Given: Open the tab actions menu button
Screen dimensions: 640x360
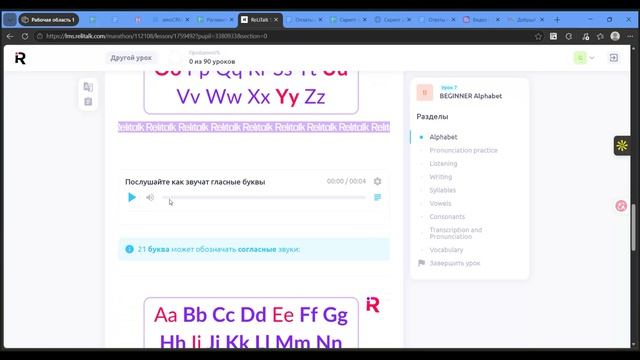Looking at the screenshot, I should (x=10, y=20).
